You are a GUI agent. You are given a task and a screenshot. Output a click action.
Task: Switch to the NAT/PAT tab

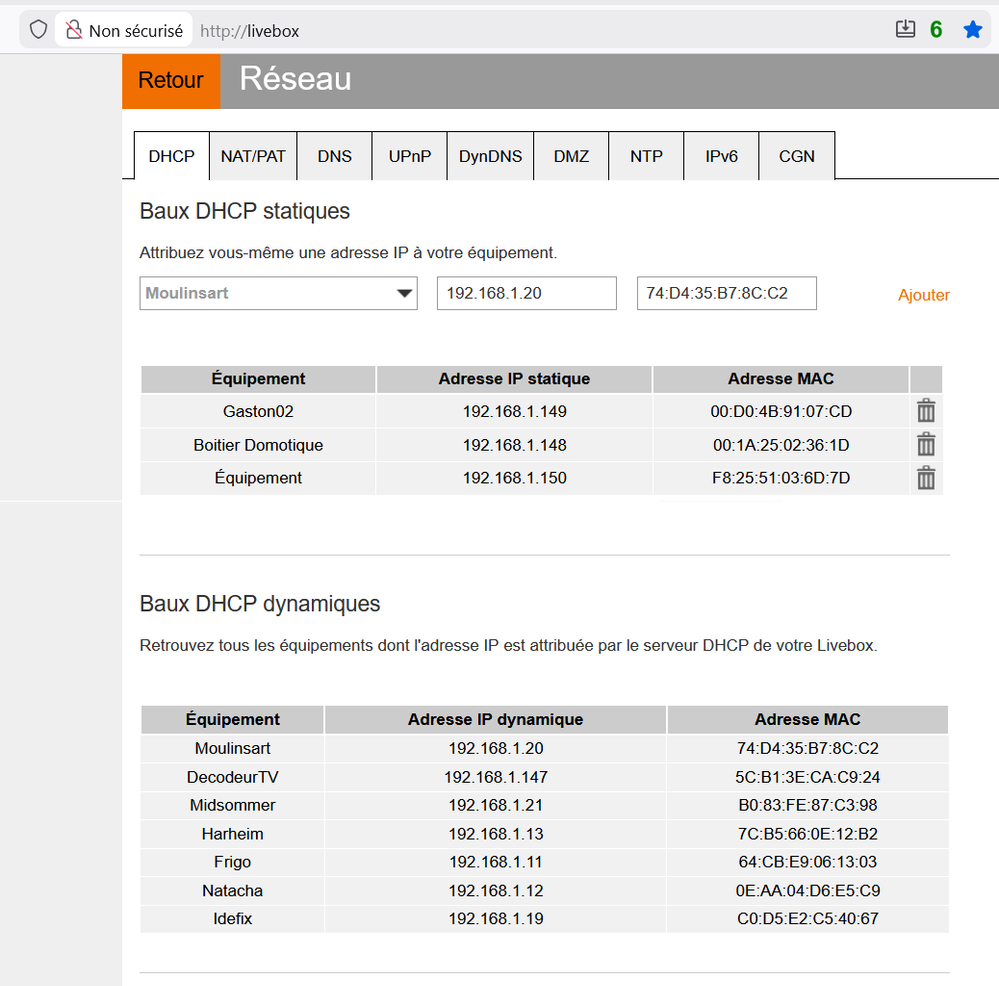tap(253, 156)
